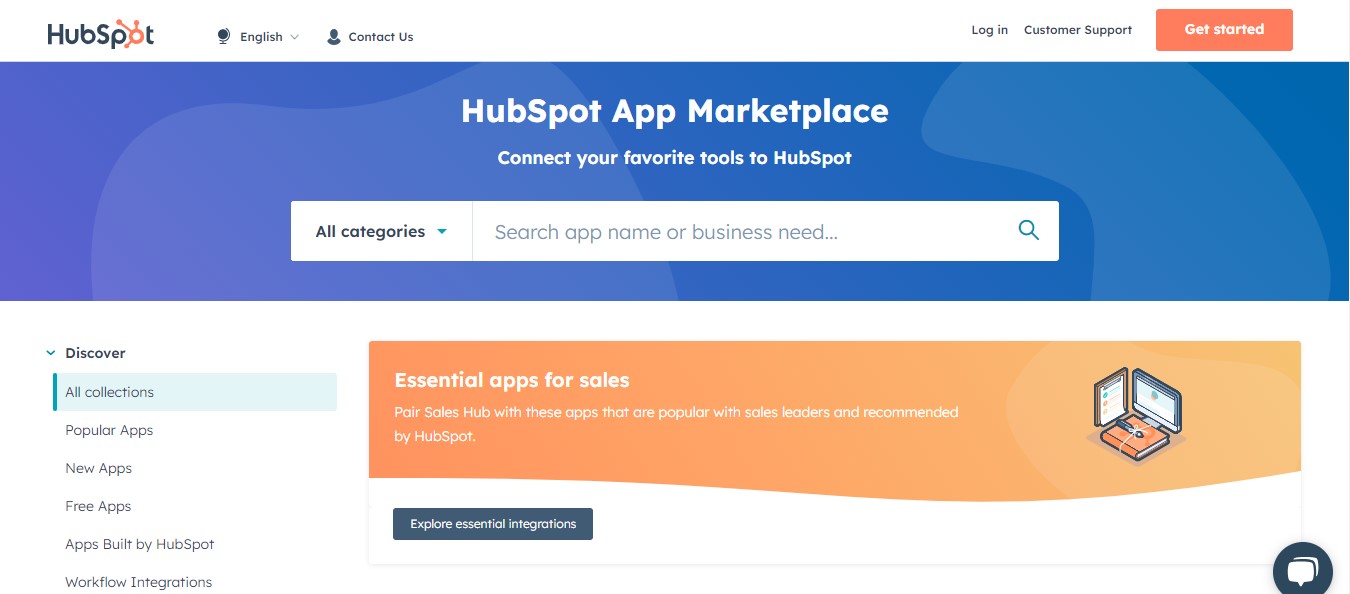The height and width of the screenshot is (594, 1350).
Task: Open Workflow Integrations collection
Action: [139, 582]
